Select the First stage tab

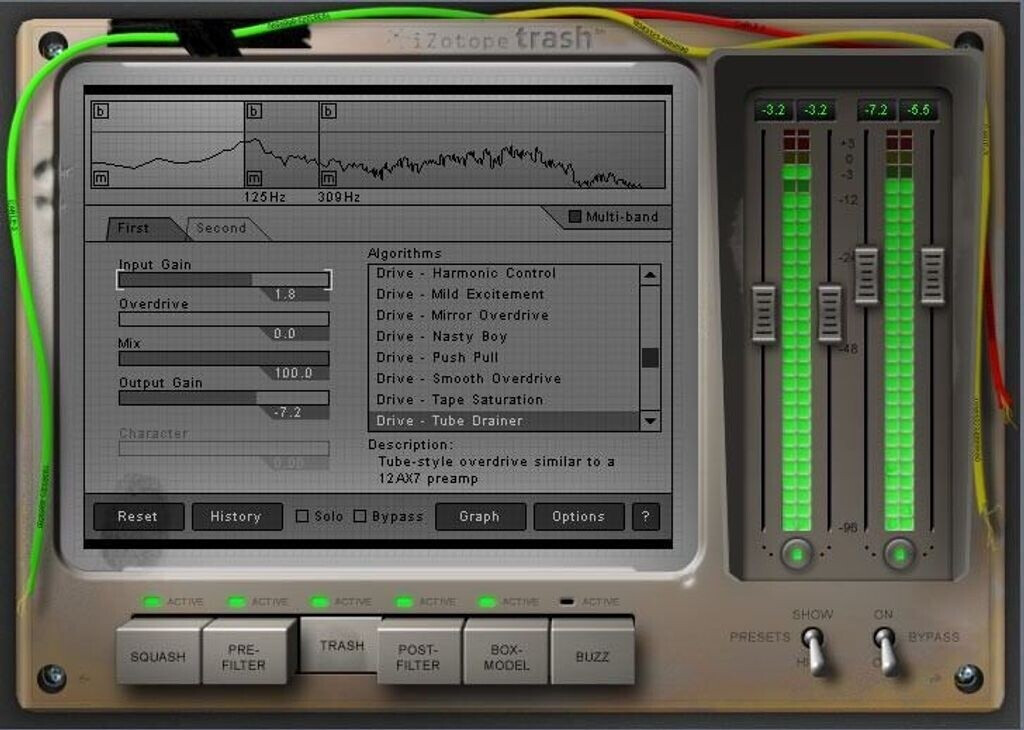click(x=134, y=228)
